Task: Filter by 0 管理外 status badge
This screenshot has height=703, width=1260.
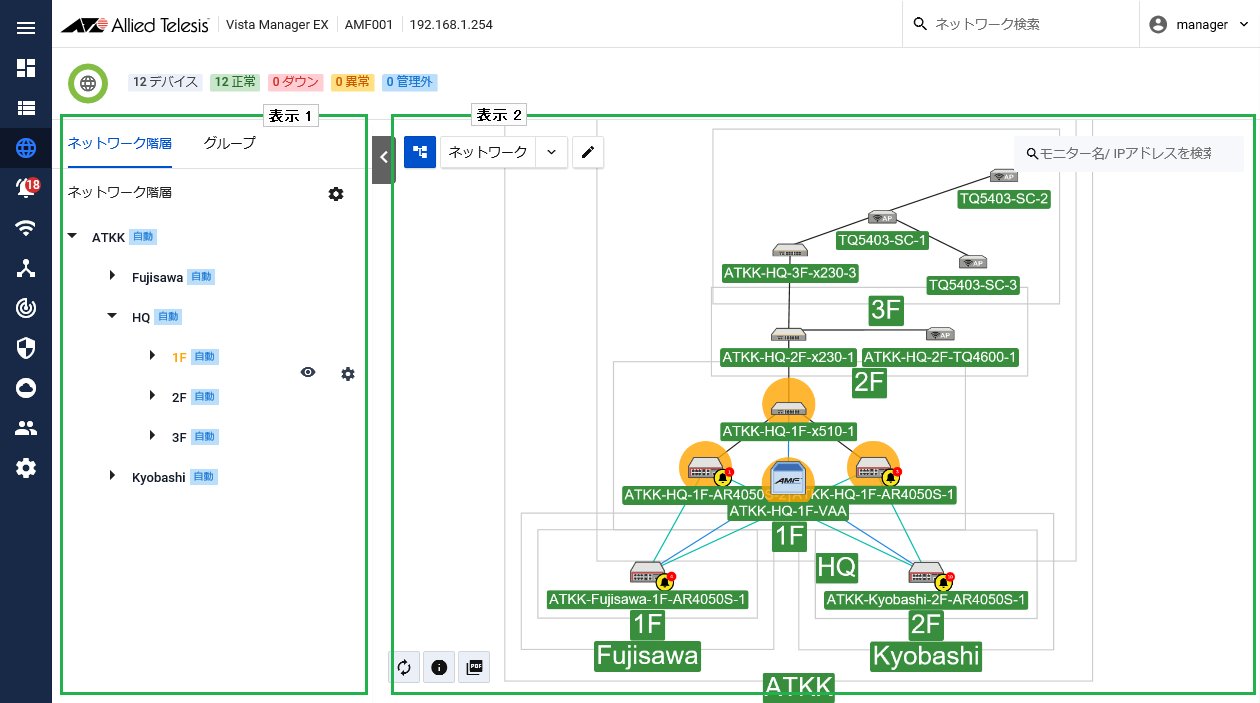Action: pyautogui.click(x=410, y=82)
